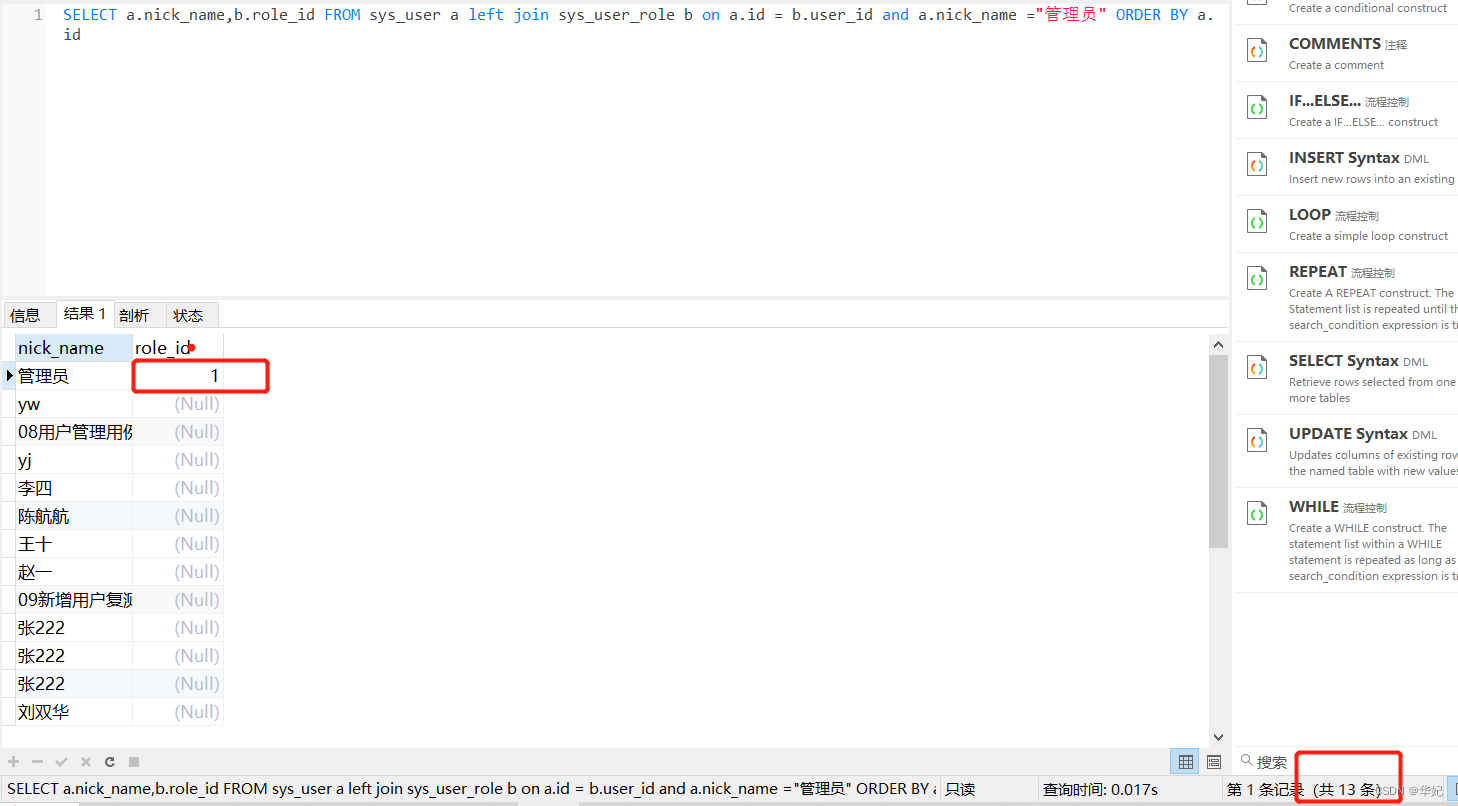Image resolution: width=1458 pixels, height=806 pixels.
Task: Select the 管理员 nick_name cell
Action: tap(73, 376)
